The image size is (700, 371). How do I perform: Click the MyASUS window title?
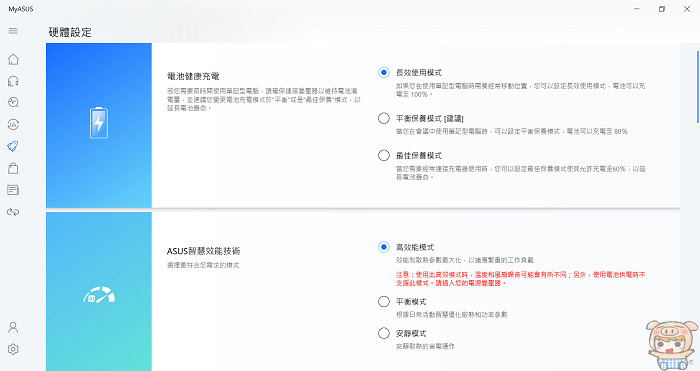click(x=21, y=9)
